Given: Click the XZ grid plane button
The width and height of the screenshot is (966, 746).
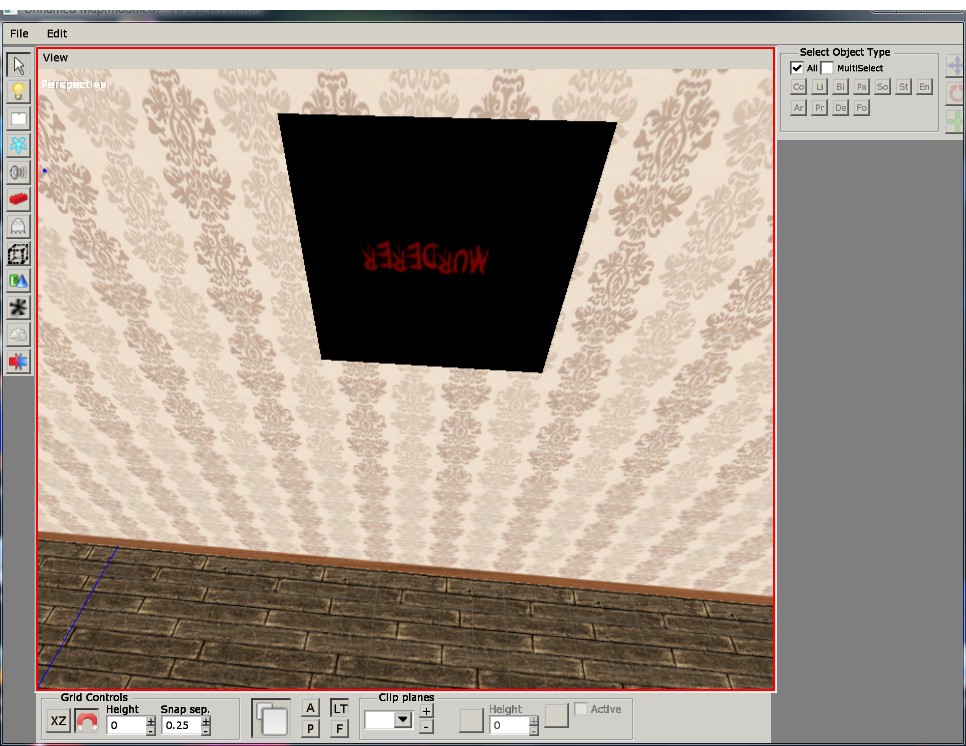Looking at the screenshot, I should click(x=58, y=721).
